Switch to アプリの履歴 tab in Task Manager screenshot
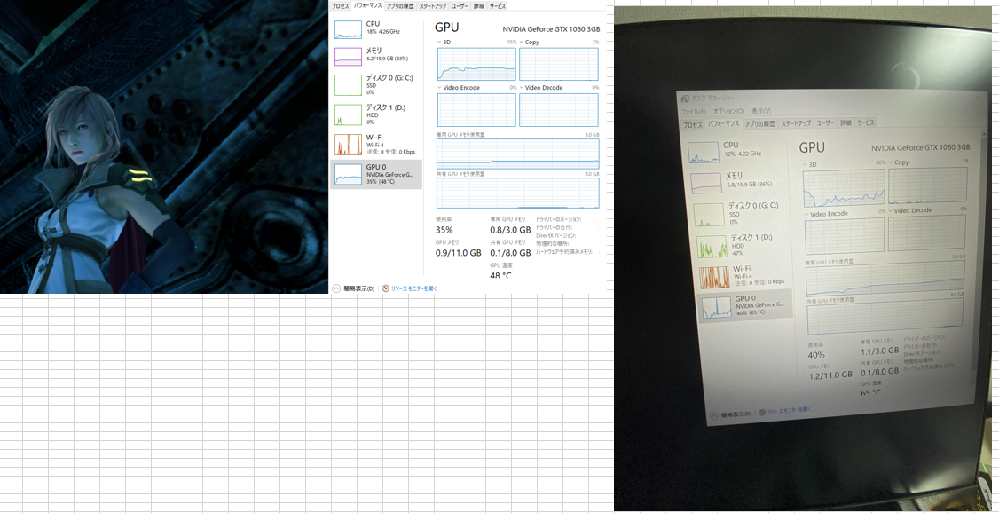Image resolution: width=999 pixels, height=513 pixels. click(x=400, y=6)
